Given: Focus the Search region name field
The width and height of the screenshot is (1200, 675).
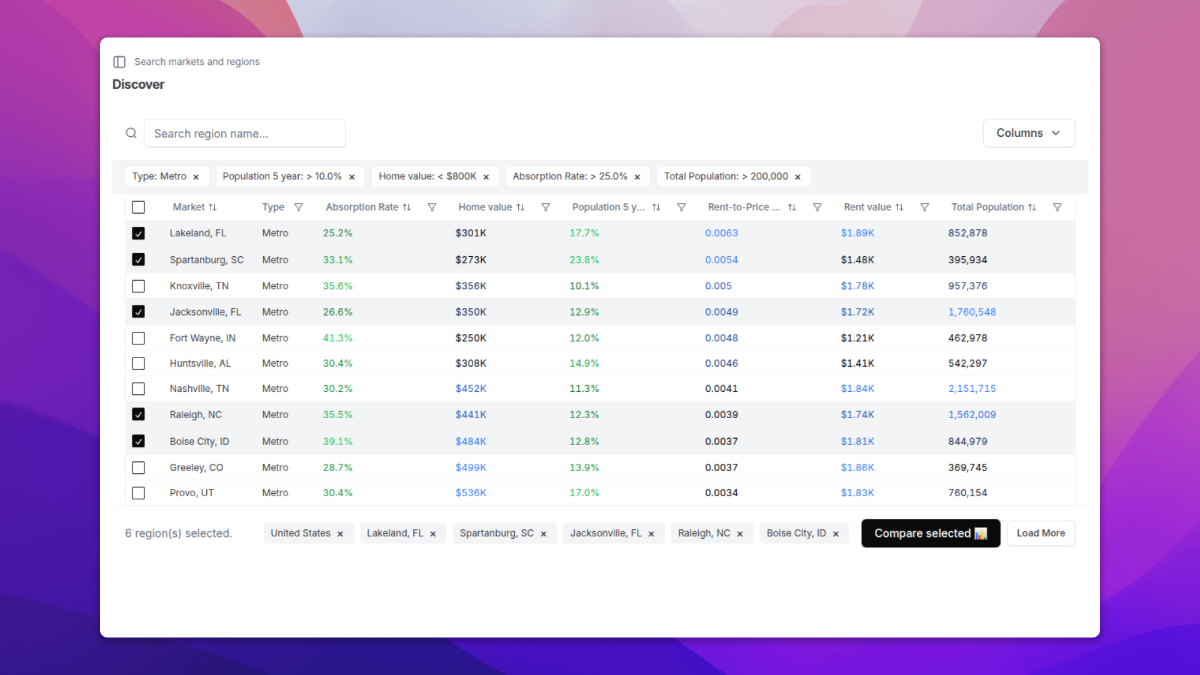Looking at the screenshot, I should click(x=245, y=133).
